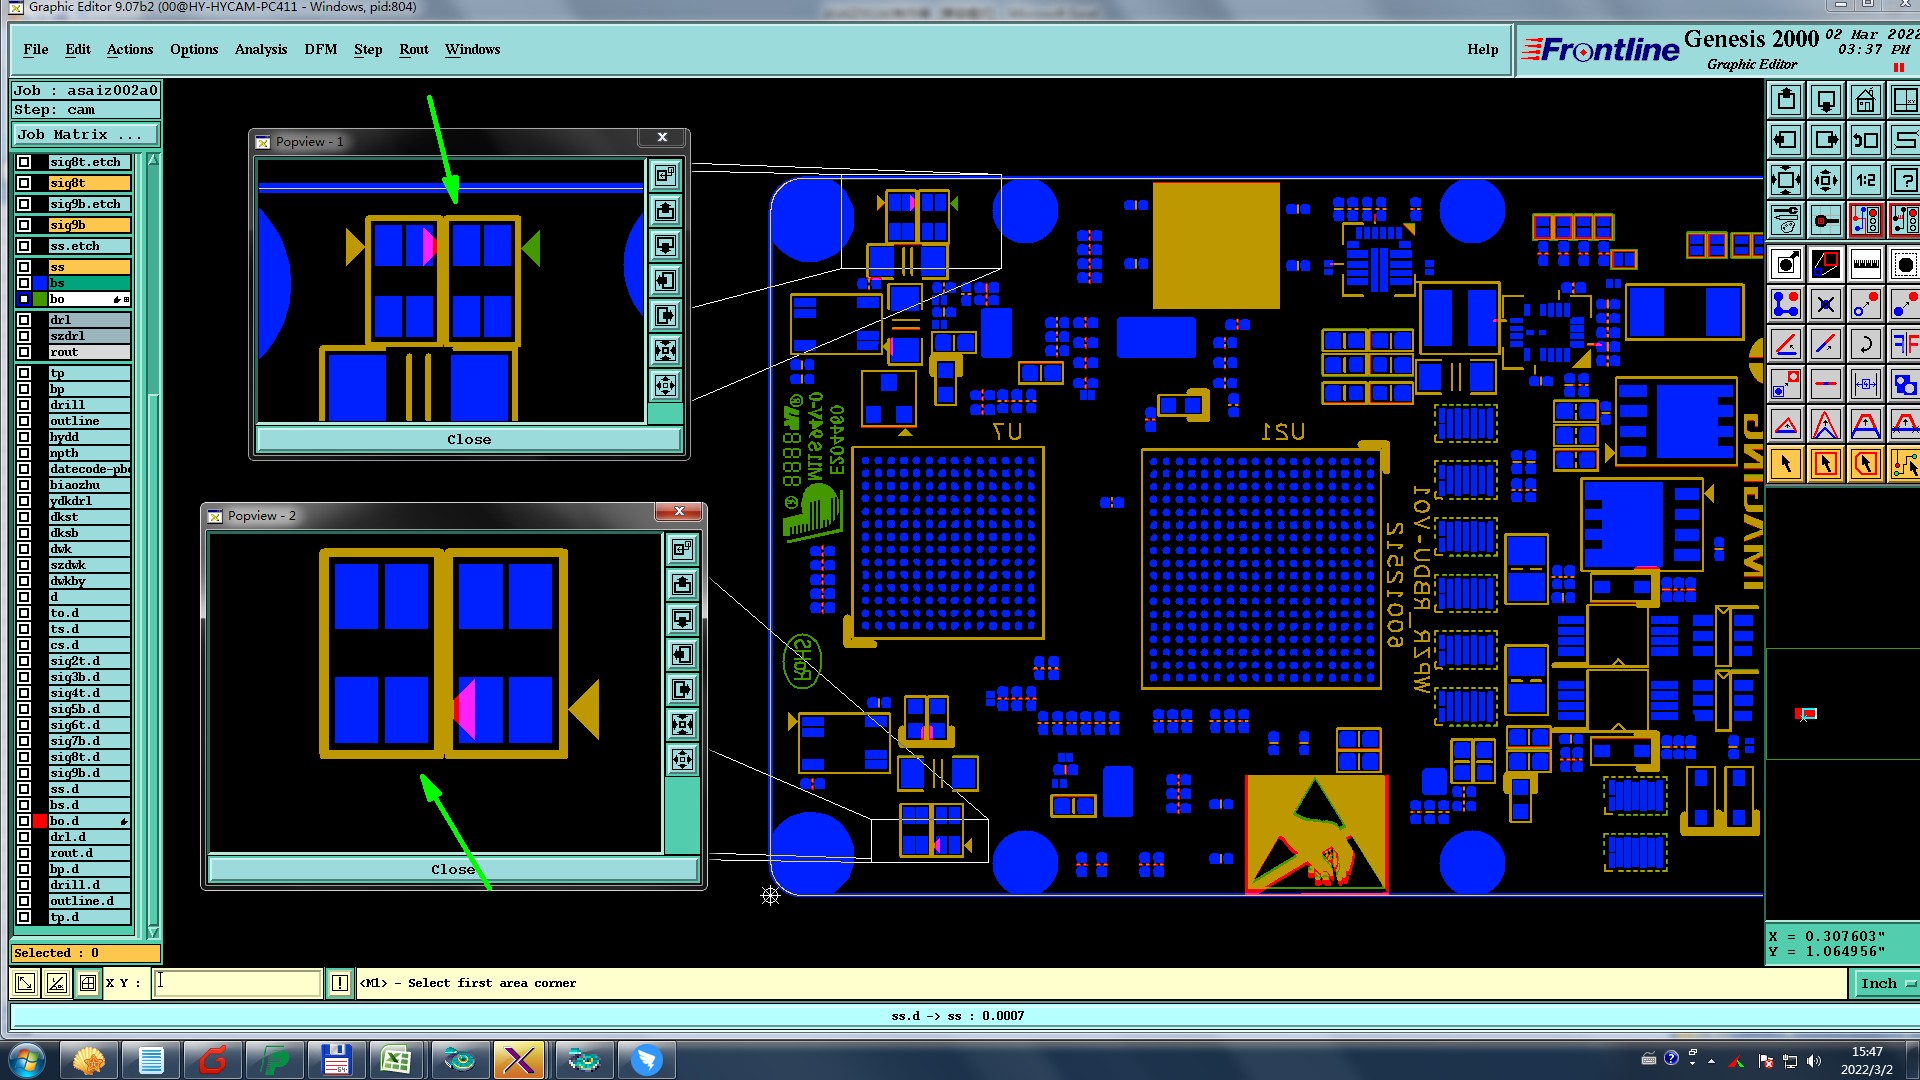Click the X Y coordinate input field

238,983
